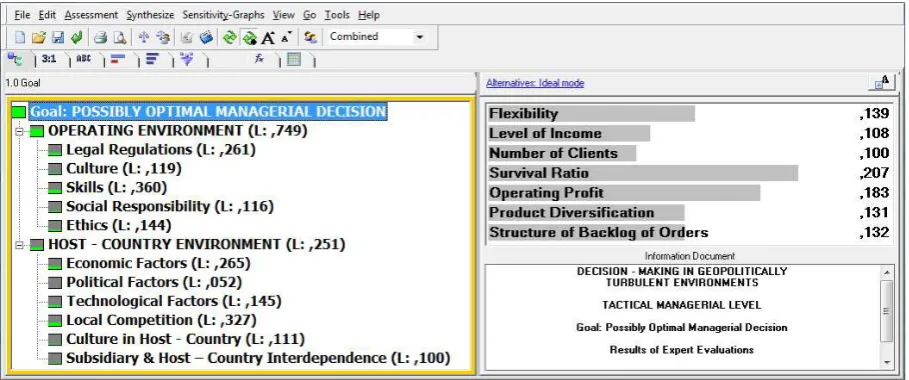Open print preview with the magnifier page icon
909x380 pixels.
pos(119,37)
